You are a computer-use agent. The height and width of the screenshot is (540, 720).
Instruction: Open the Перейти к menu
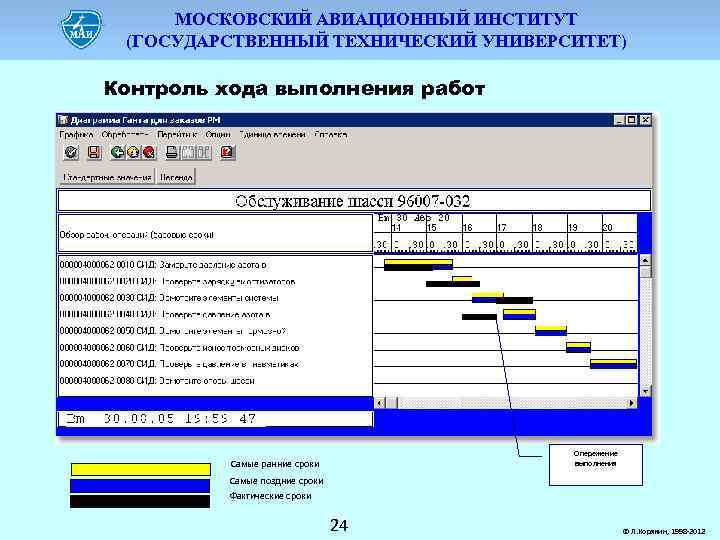177,135
